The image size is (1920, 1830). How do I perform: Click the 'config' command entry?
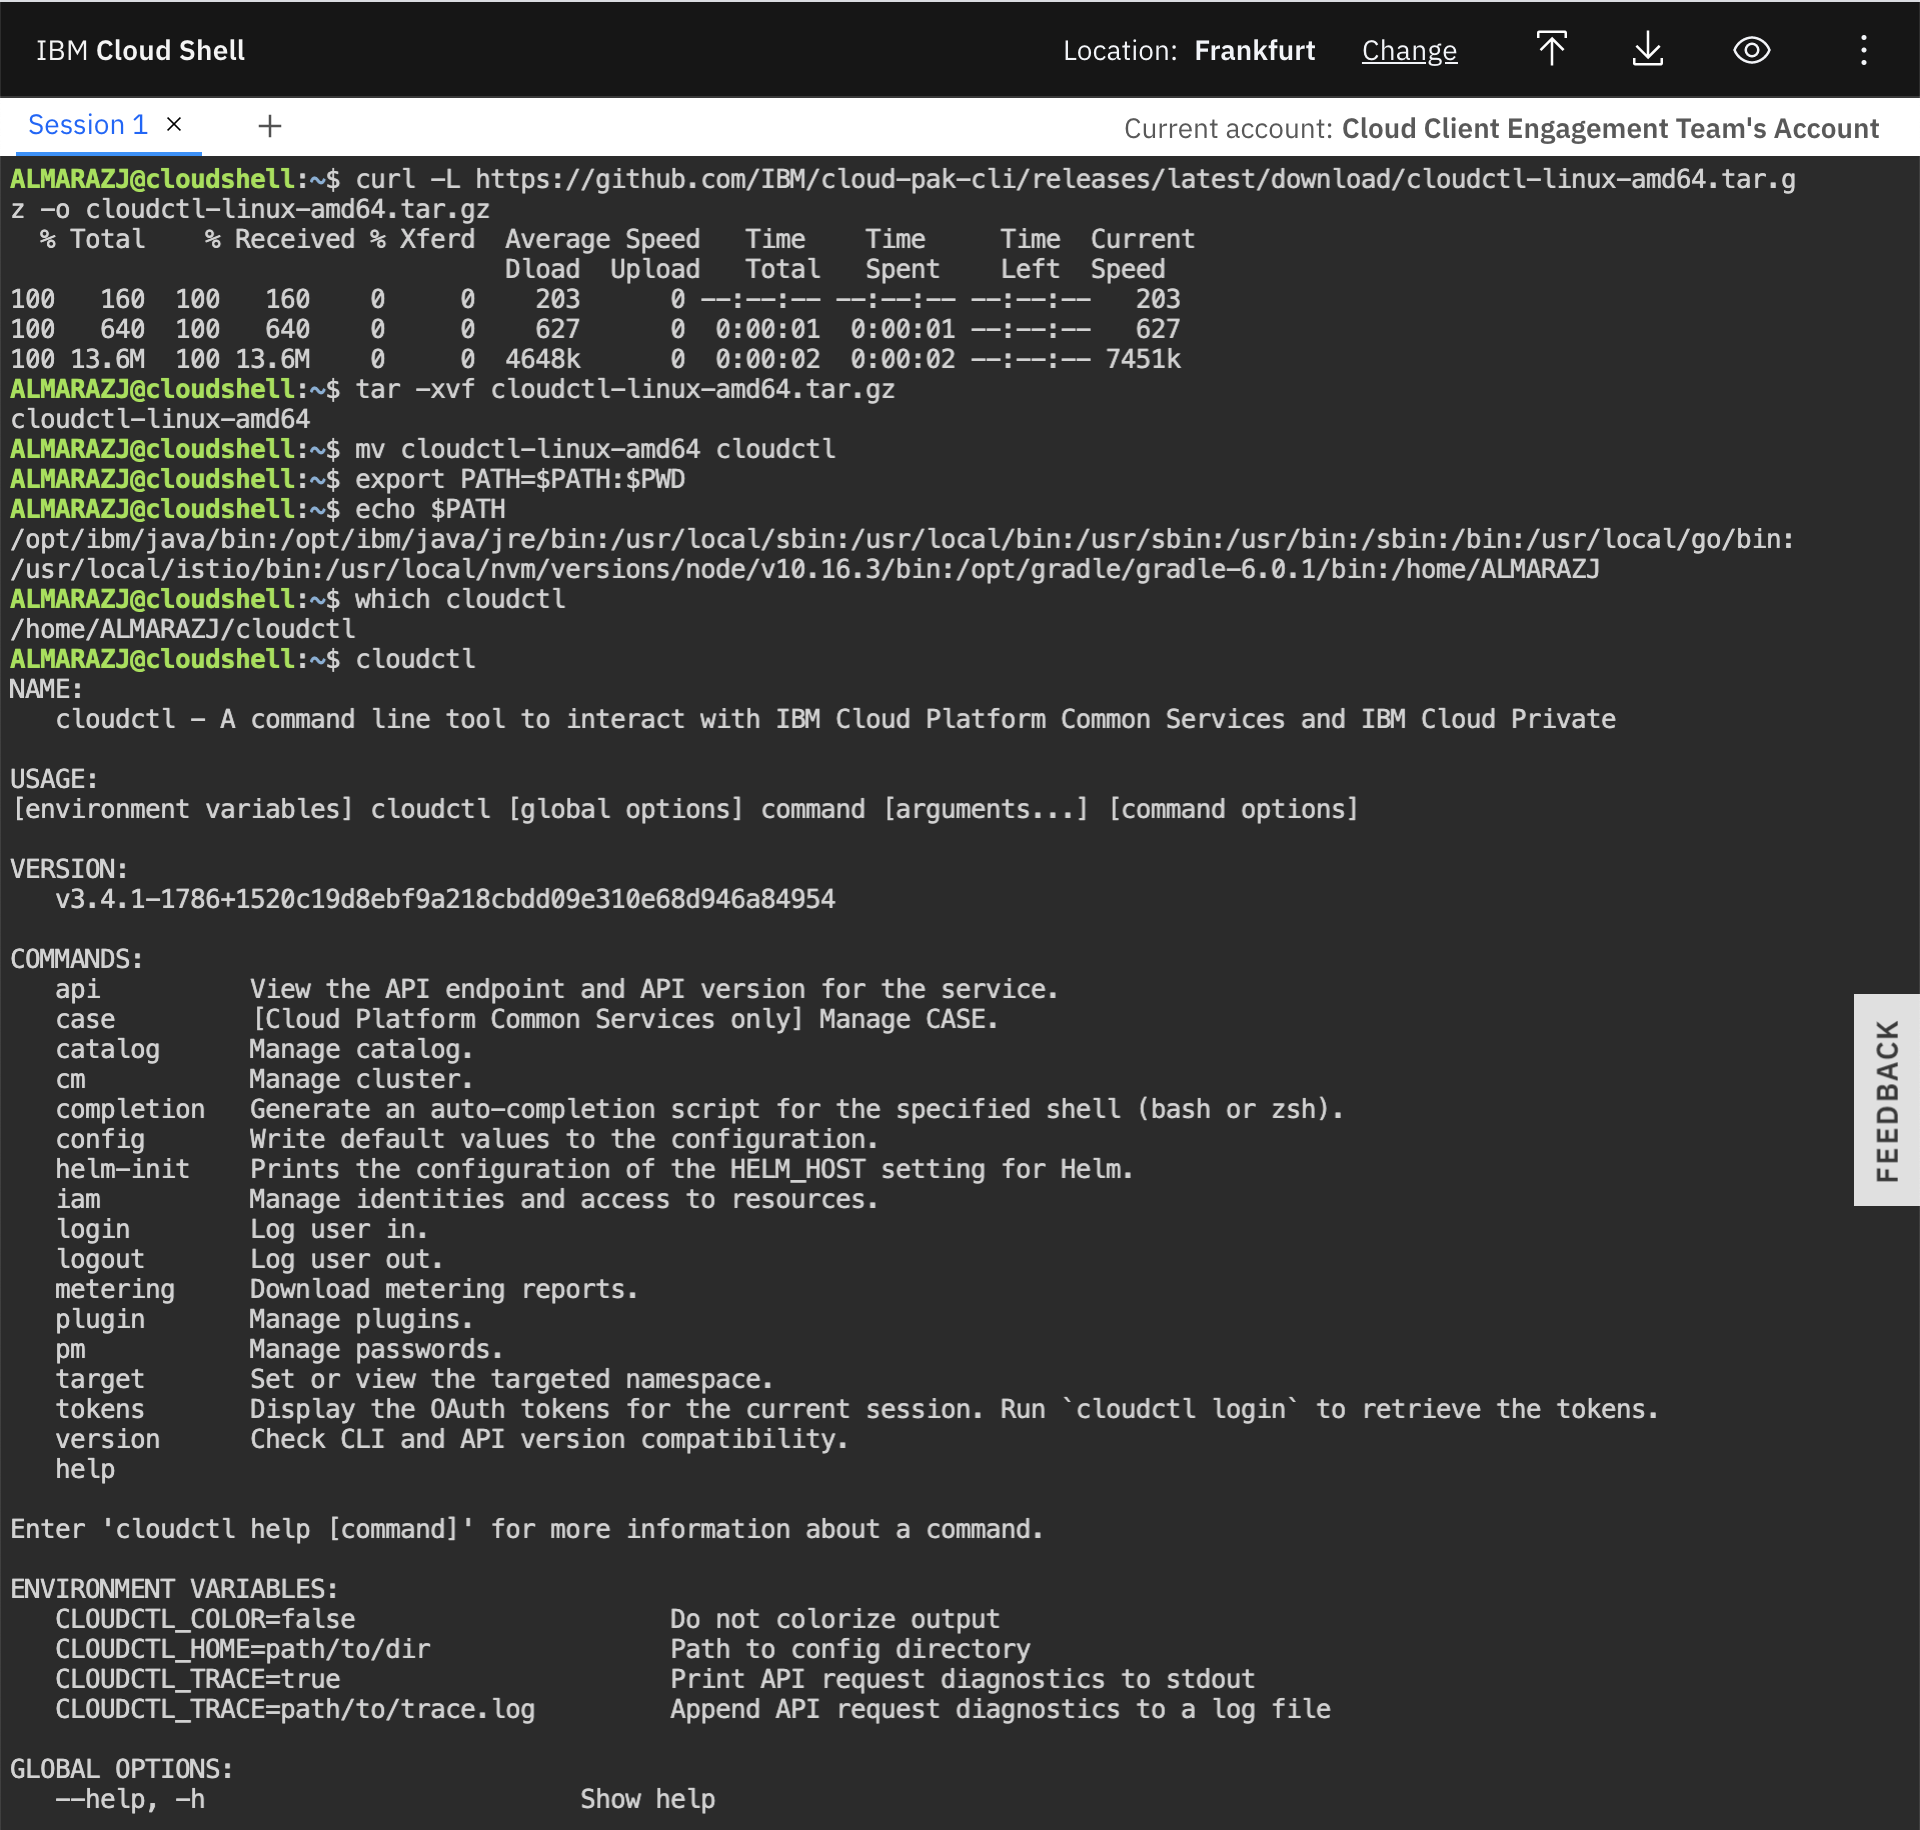coord(100,1140)
